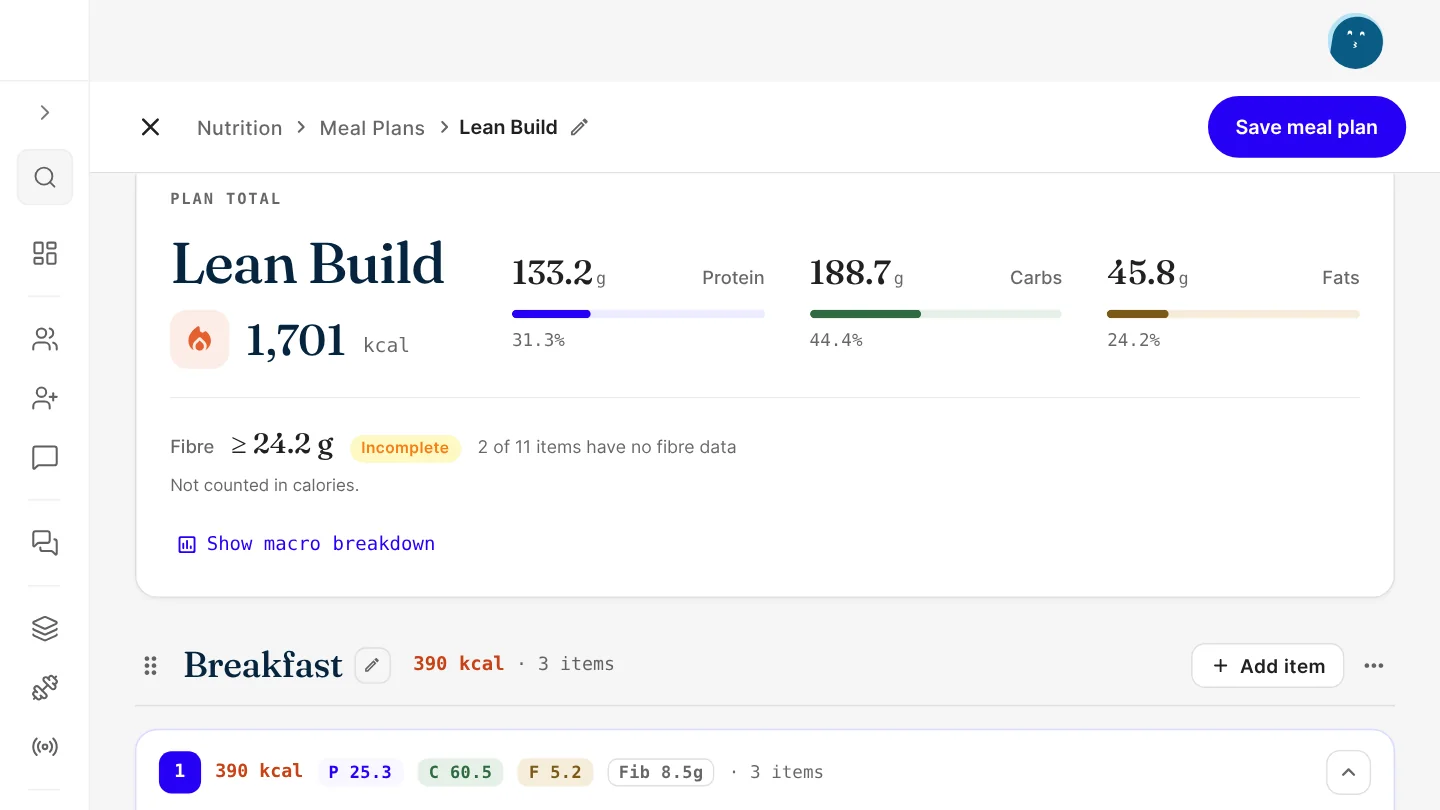Click the add client person-plus icon
Image resolution: width=1440 pixels, height=810 pixels.
pos(45,398)
